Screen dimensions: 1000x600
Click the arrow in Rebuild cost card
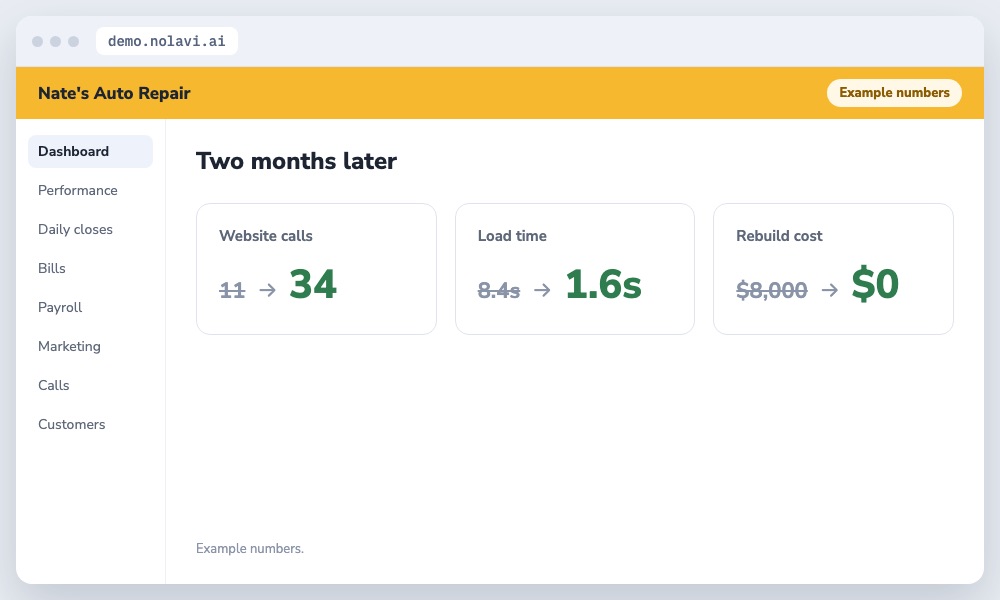point(830,290)
